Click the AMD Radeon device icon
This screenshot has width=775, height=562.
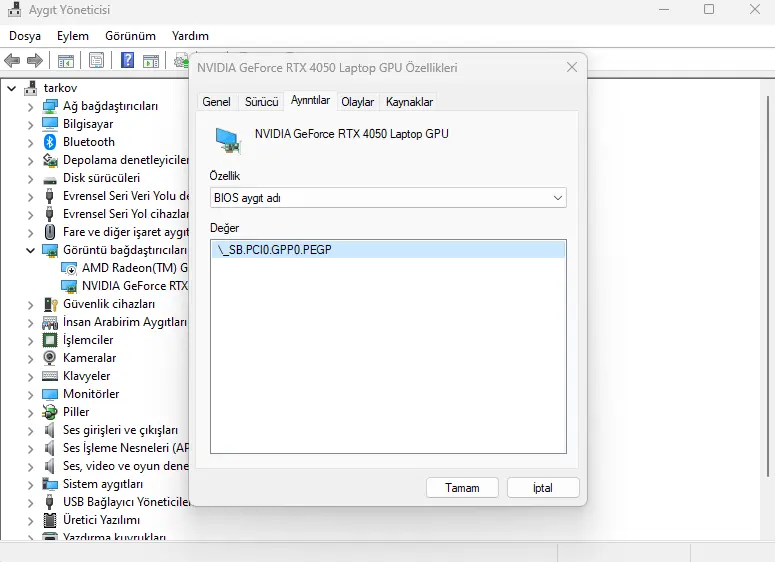69,268
